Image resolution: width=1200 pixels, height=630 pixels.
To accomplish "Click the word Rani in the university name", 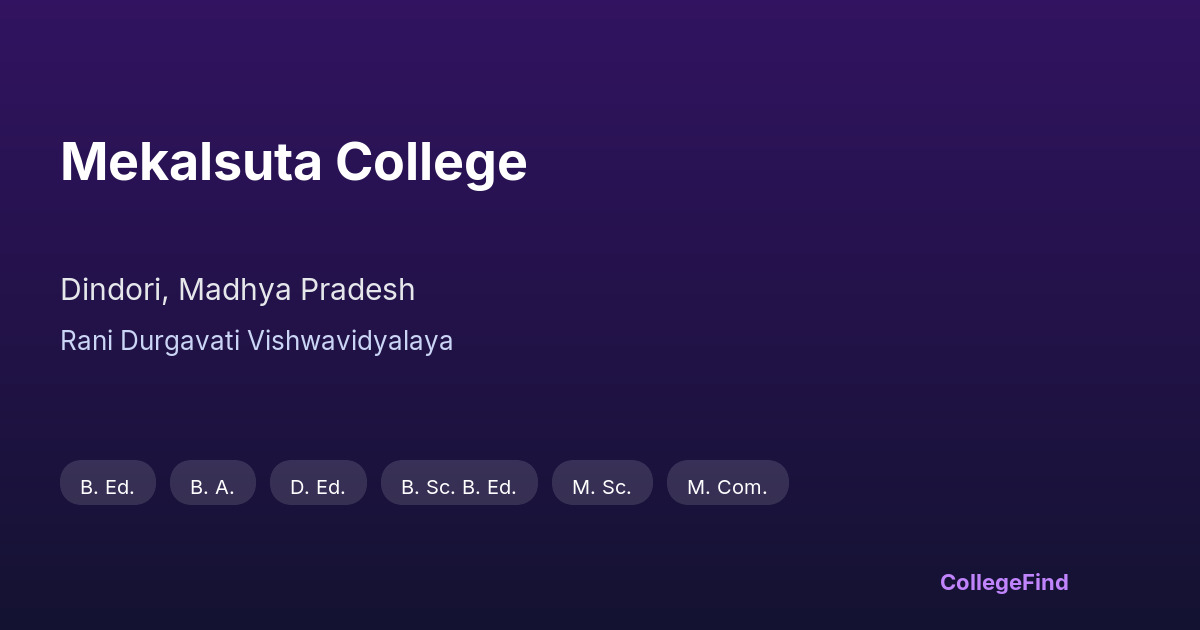I will click(x=86, y=341).
